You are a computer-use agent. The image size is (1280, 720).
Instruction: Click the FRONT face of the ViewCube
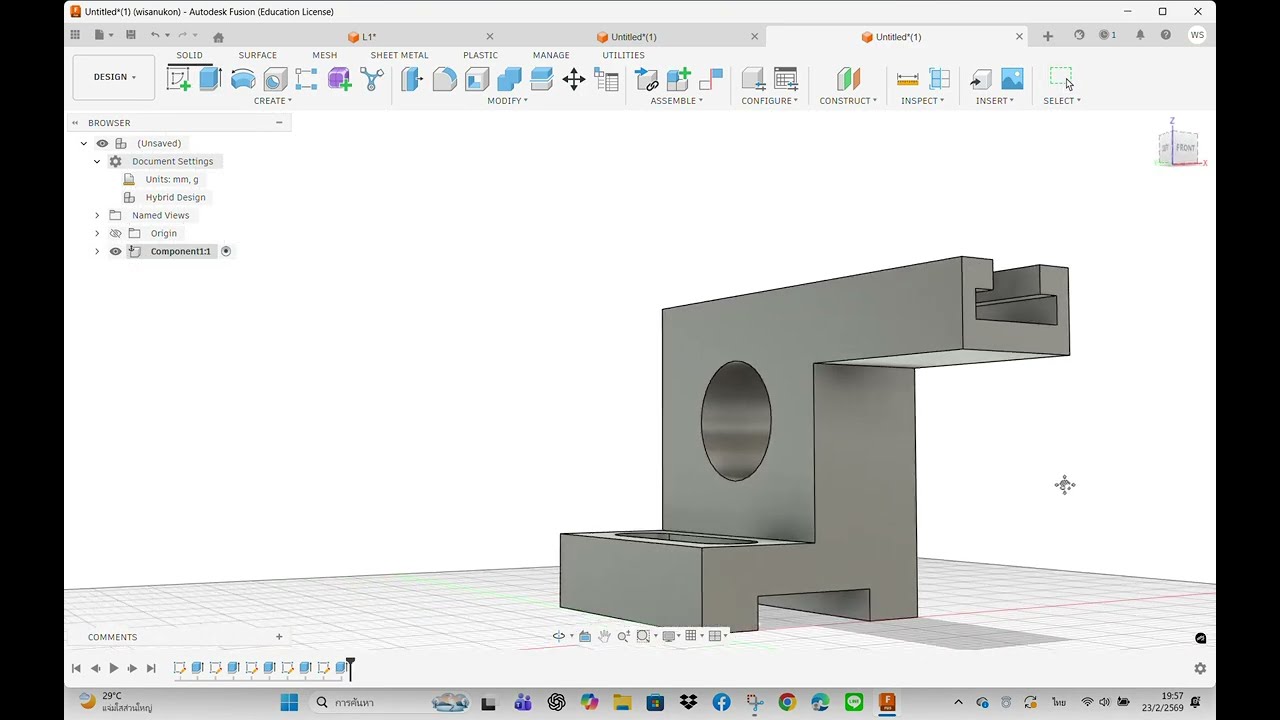tap(1185, 148)
